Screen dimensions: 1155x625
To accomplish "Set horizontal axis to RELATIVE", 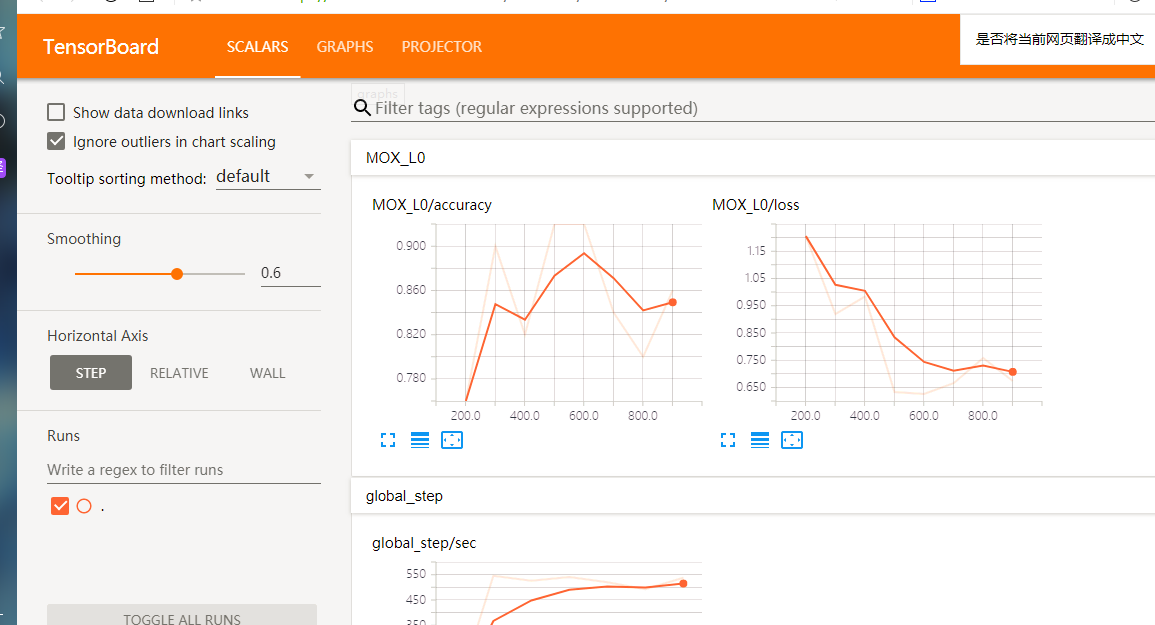I will pyautogui.click(x=179, y=373).
